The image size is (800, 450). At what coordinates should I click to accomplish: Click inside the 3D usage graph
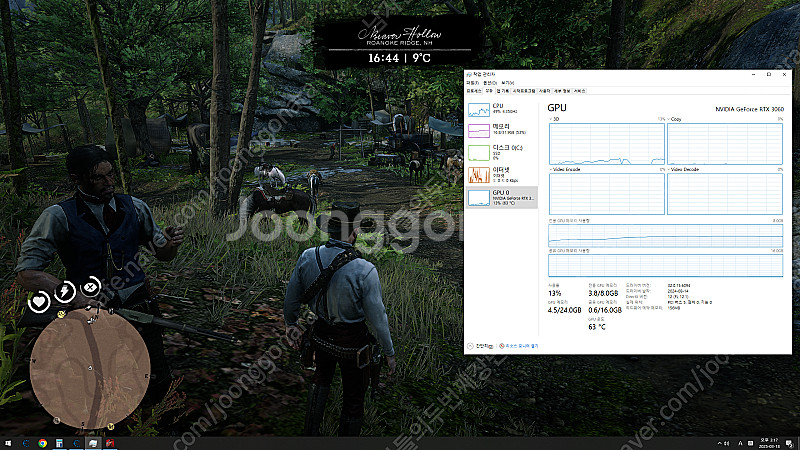coord(607,144)
